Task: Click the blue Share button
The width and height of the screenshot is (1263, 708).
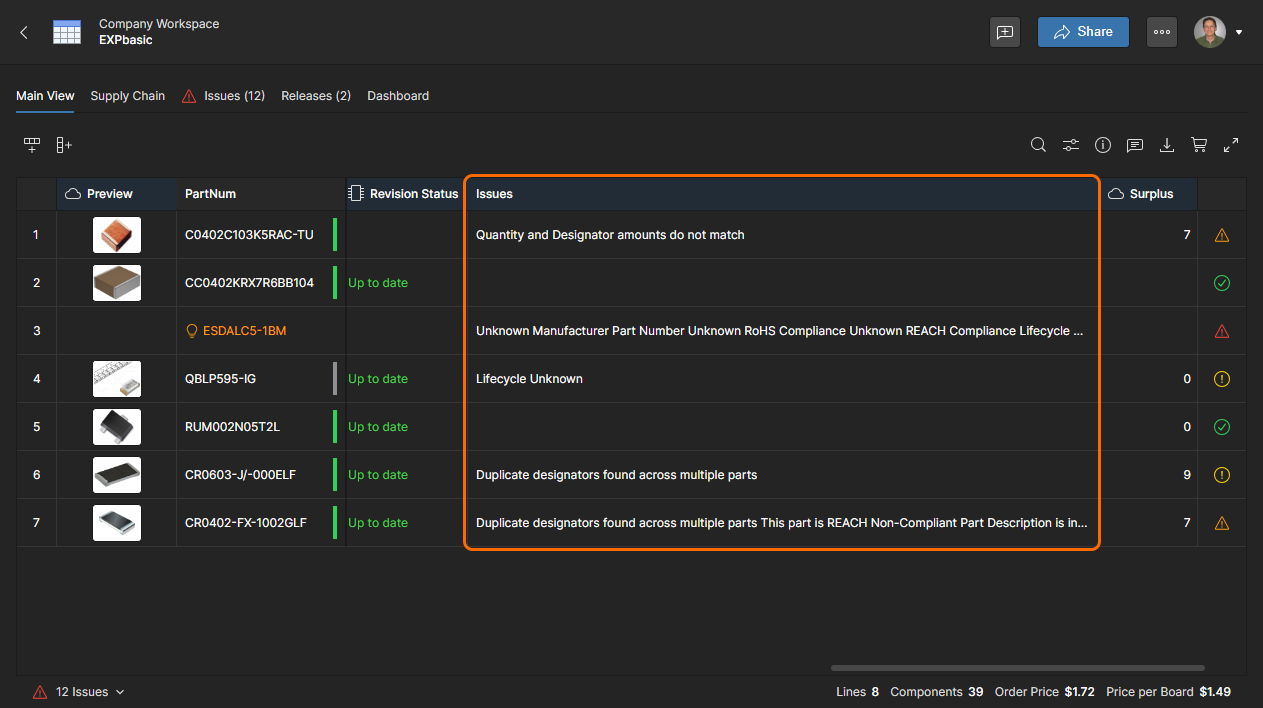Action: (x=1083, y=32)
